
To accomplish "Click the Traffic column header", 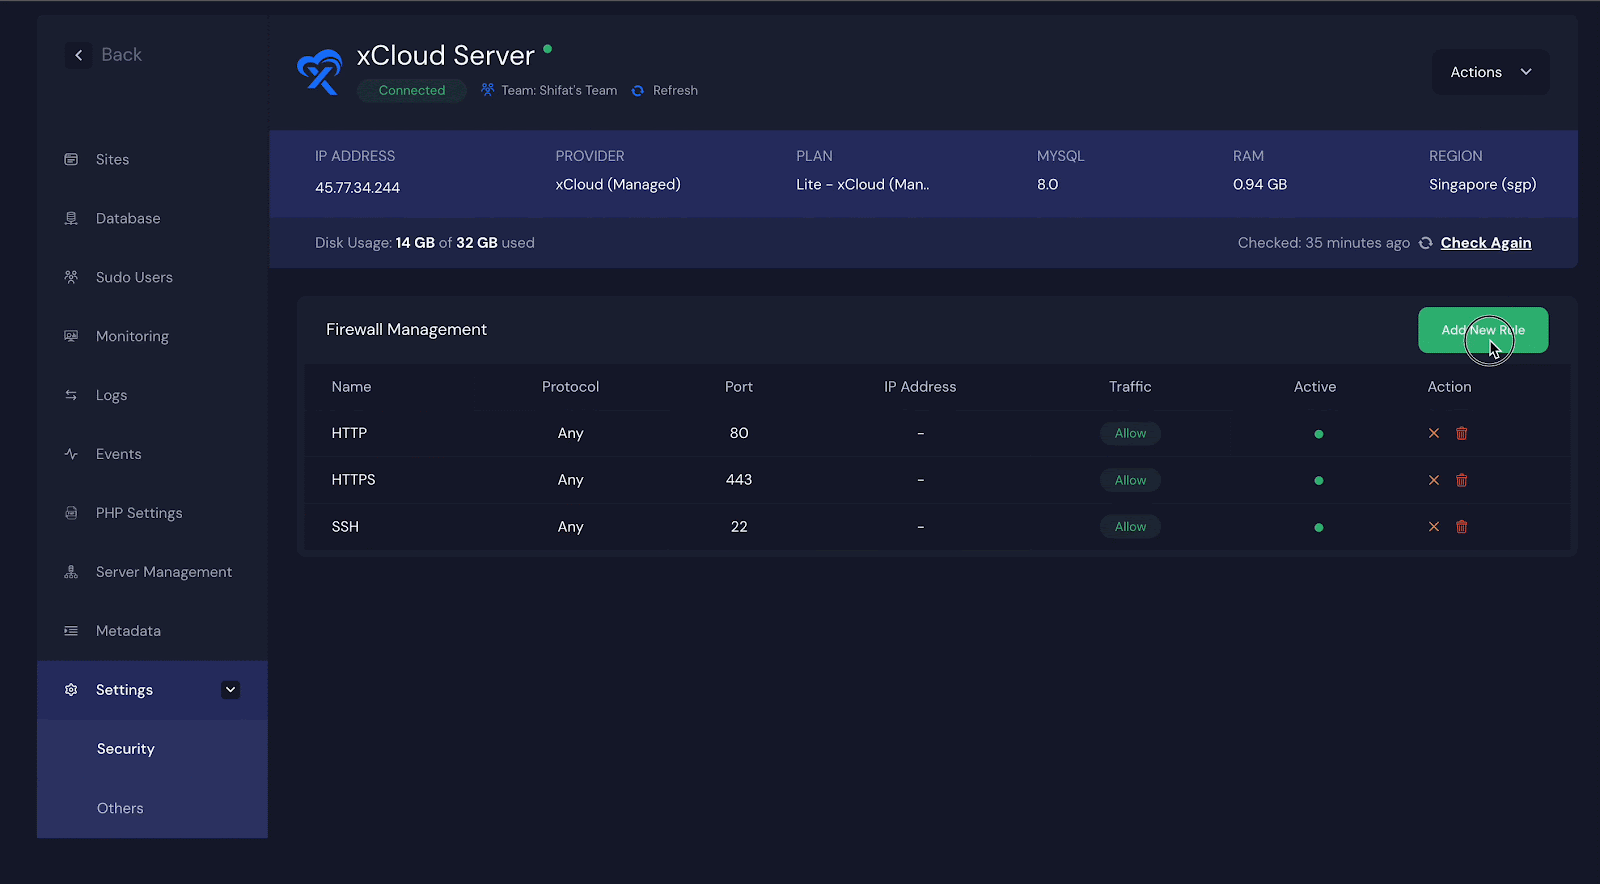I will 1130,387.
